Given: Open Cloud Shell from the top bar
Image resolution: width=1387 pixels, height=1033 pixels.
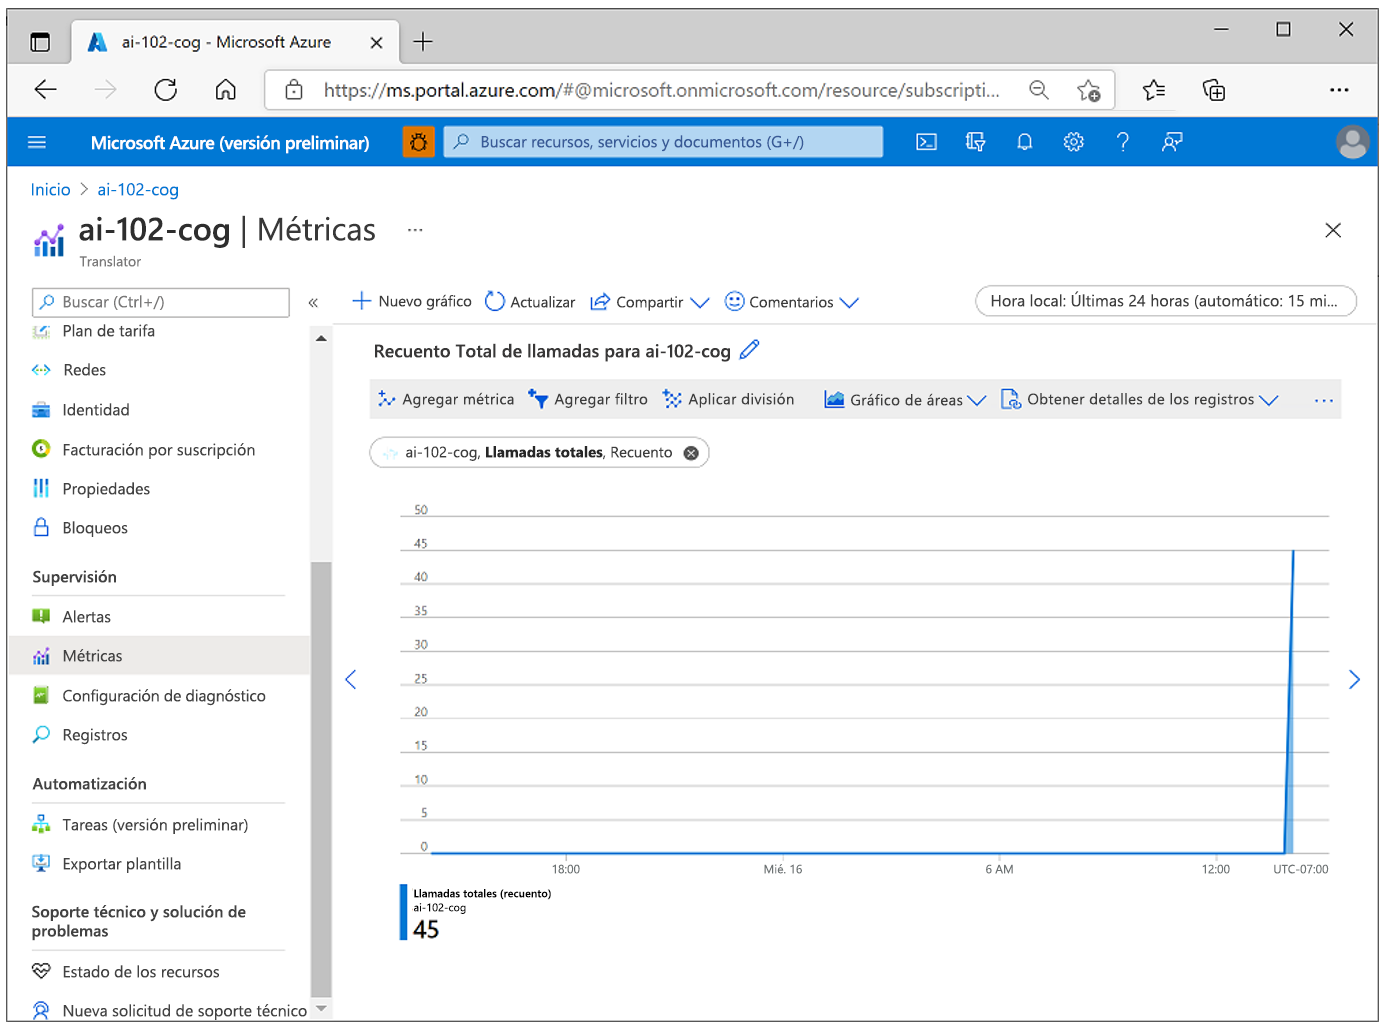Looking at the screenshot, I should (927, 142).
